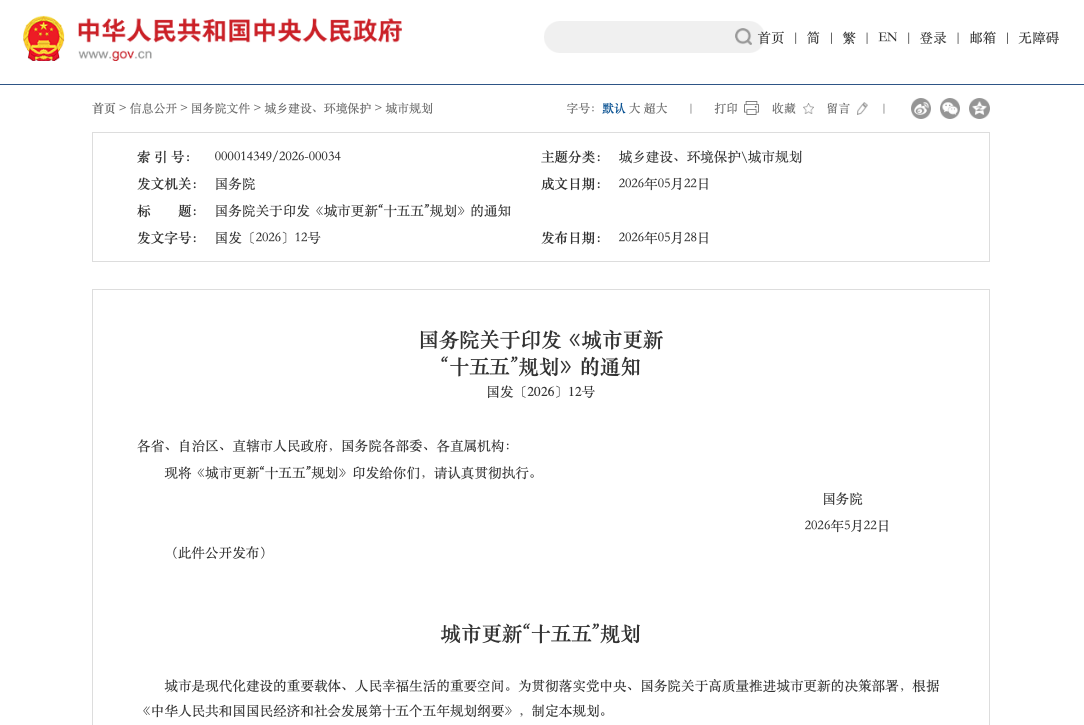Switch to English version EN
Viewport: 1084px width, 725px height.
coord(888,37)
